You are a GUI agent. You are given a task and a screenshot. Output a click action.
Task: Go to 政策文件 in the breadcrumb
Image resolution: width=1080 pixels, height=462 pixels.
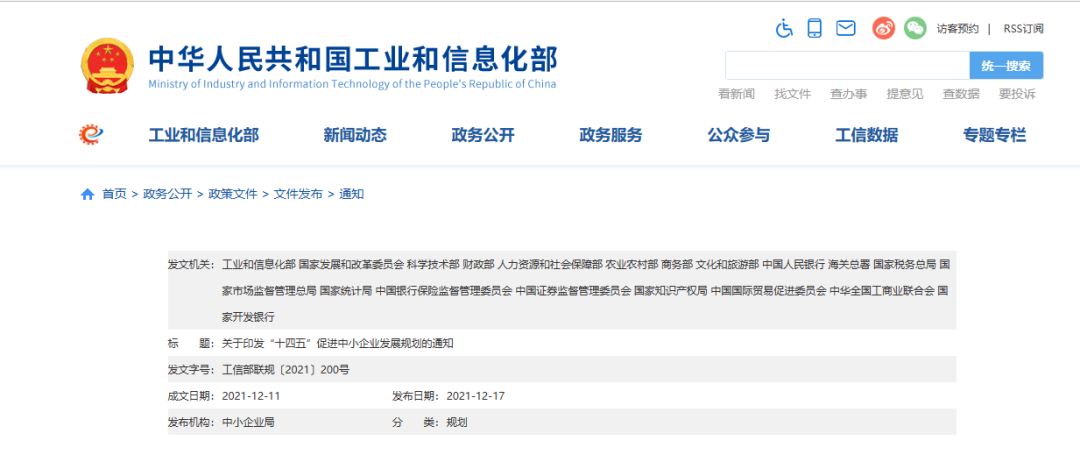tap(233, 195)
